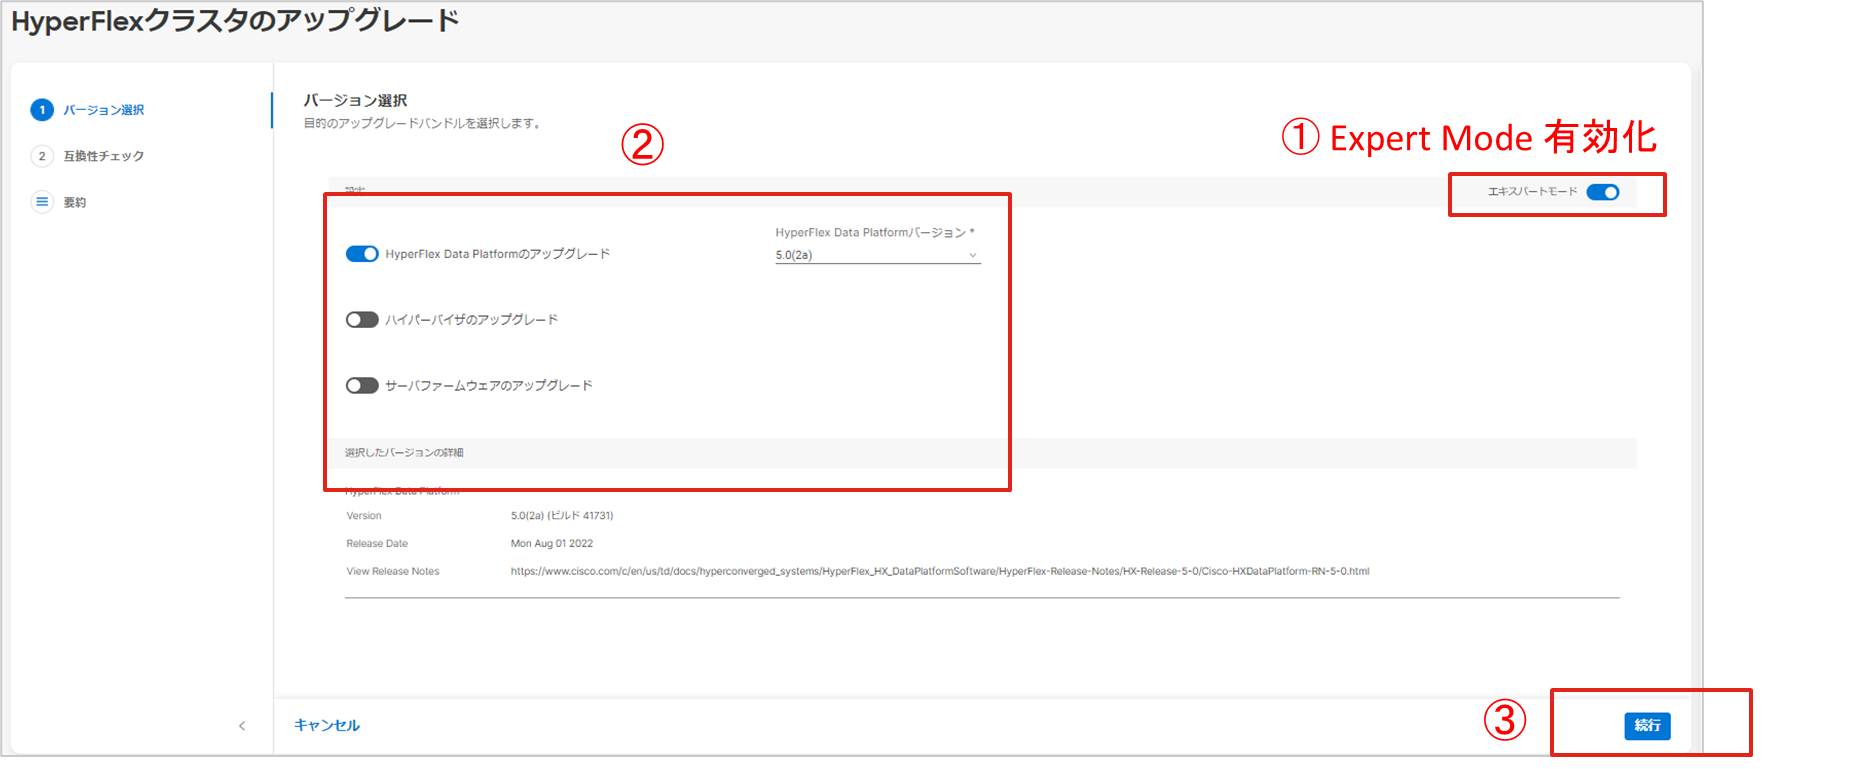The width and height of the screenshot is (1850, 769).
Task: Enable ハイパーバイザのアップグレード toggle
Action: click(x=362, y=320)
